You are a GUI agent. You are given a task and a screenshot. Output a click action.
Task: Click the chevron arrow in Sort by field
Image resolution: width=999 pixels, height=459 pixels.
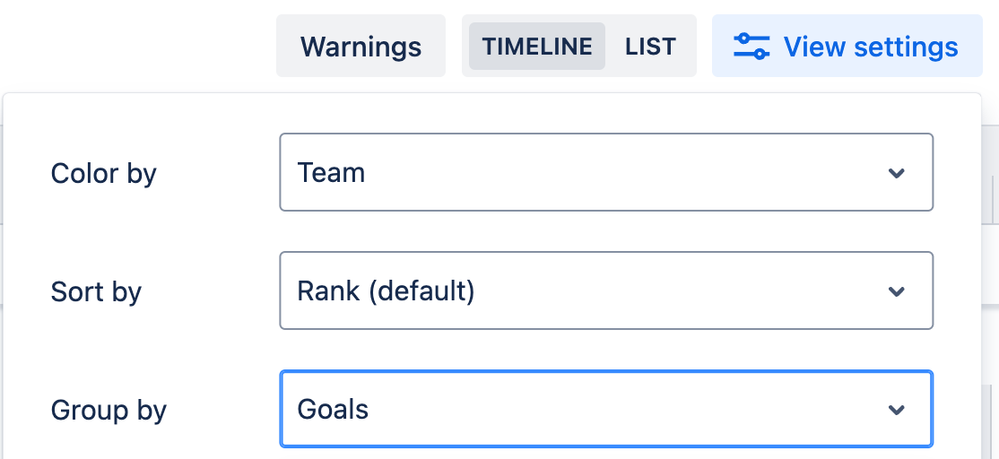click(x=896, y=291)
